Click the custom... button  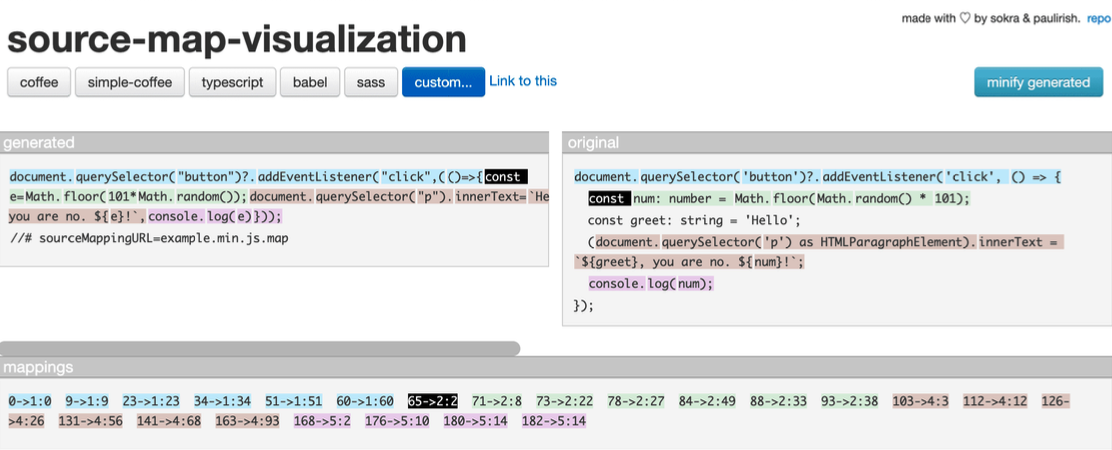pos(443,82)
